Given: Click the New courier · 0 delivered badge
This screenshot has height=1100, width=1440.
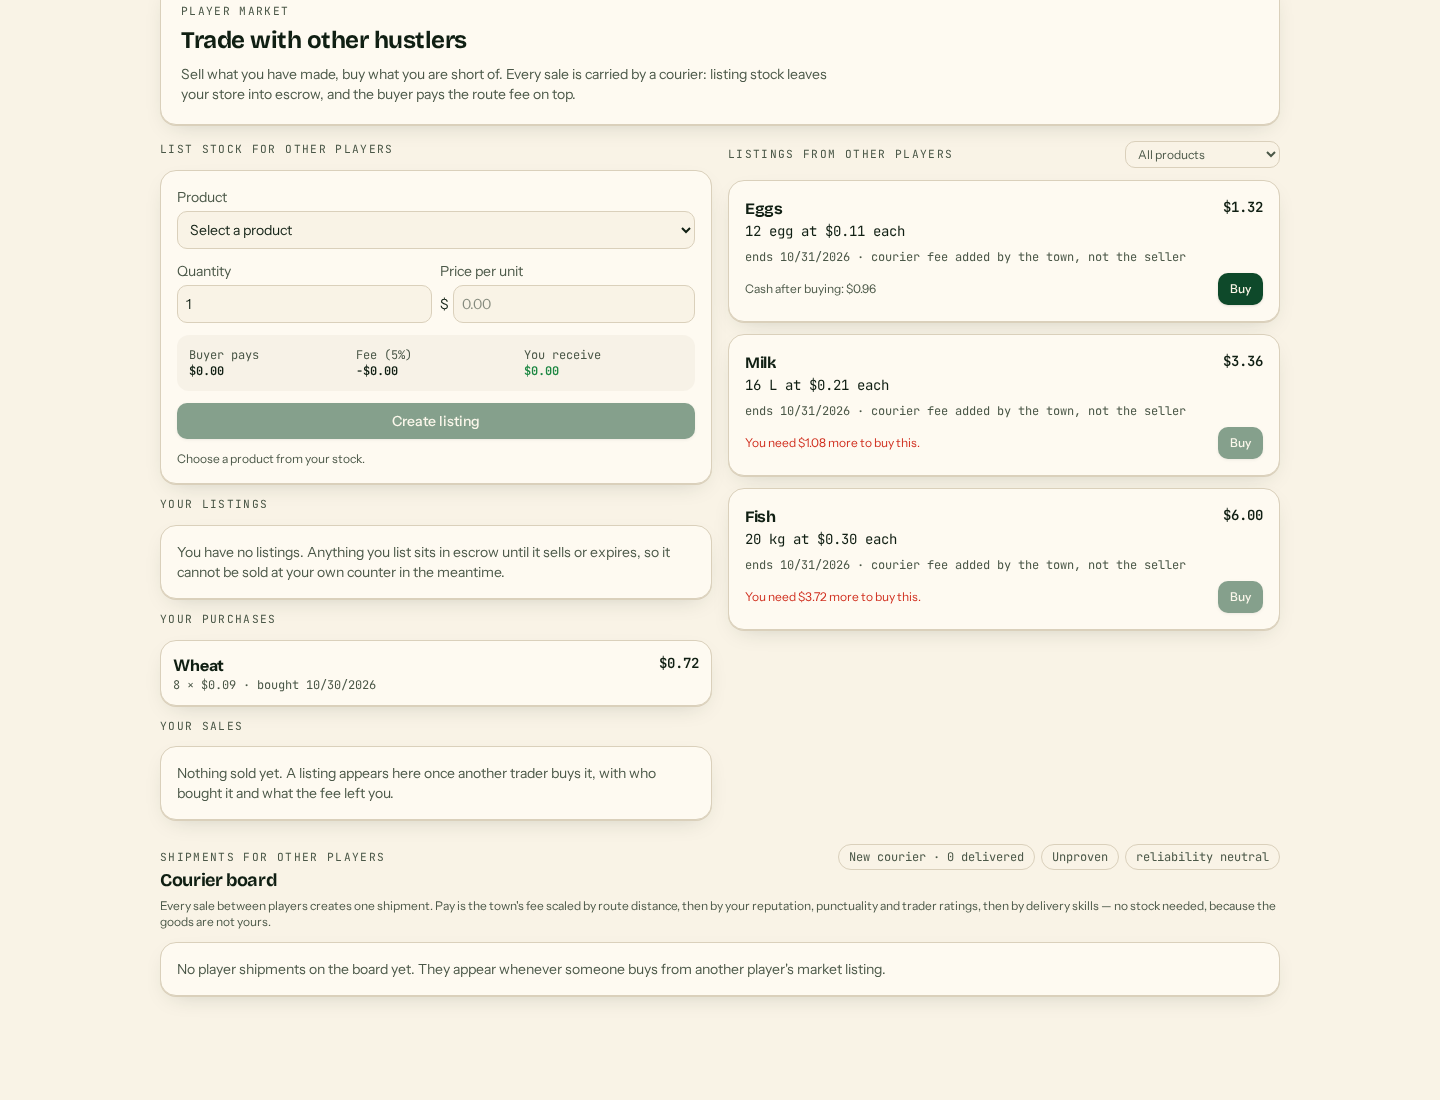Looking at the screenshot, I should point(936,857).
